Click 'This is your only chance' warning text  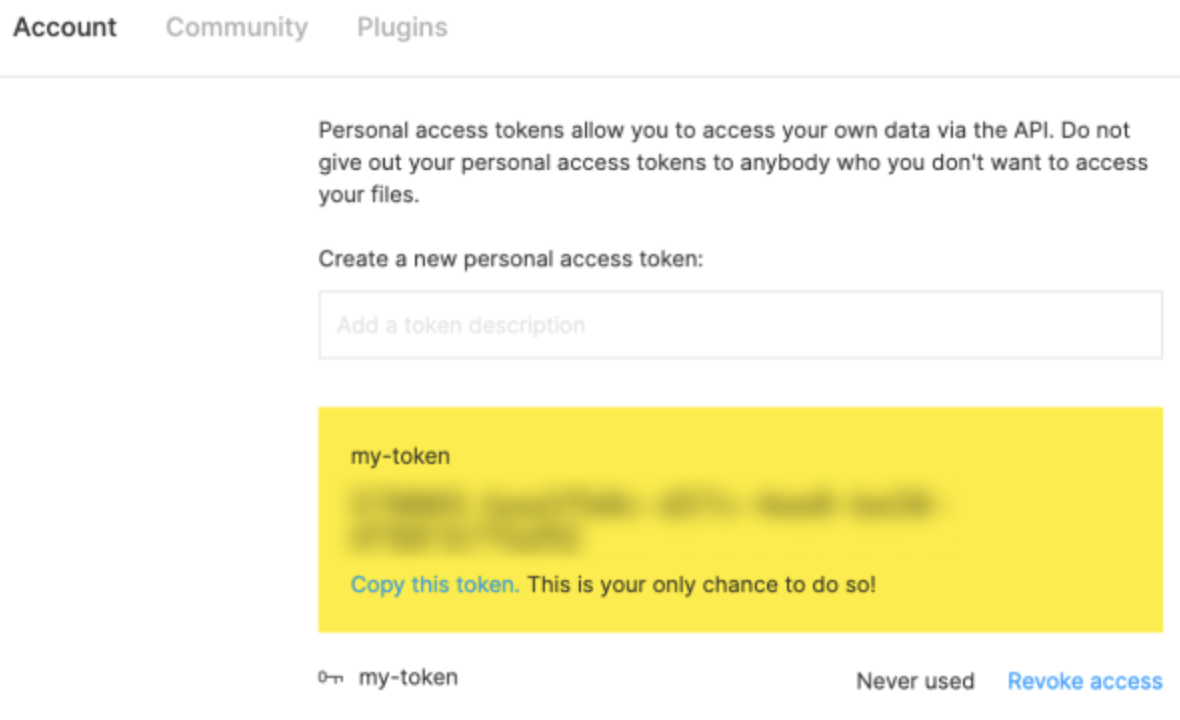[x=701, y=585]
